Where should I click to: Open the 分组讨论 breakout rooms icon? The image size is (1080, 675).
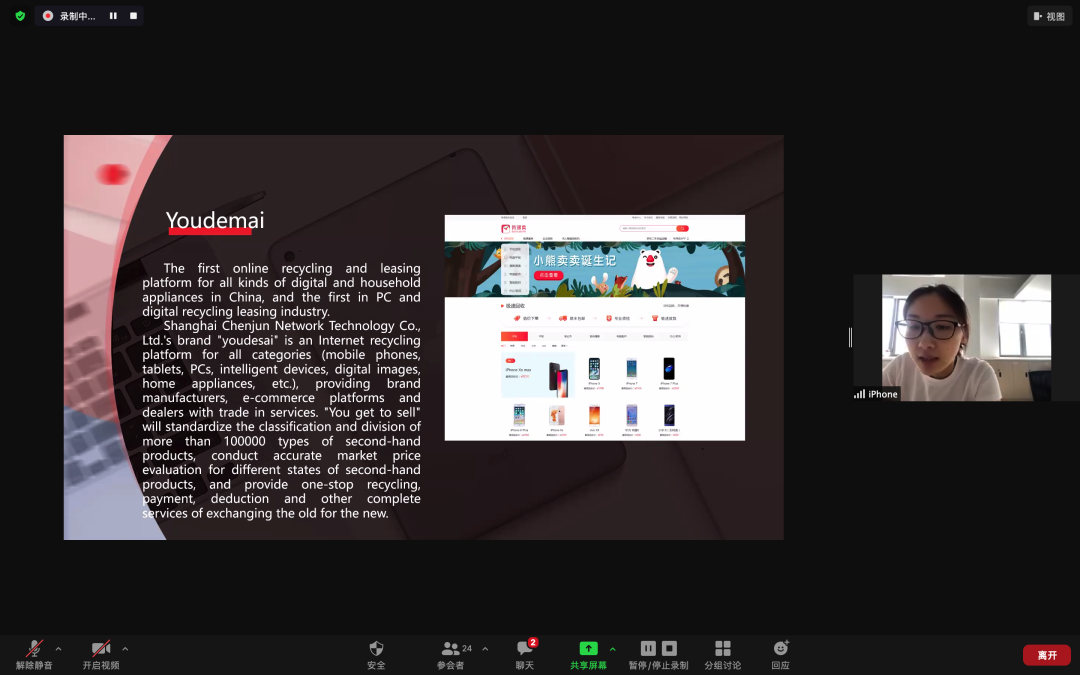pyautogui.click(x=723, y=648)
